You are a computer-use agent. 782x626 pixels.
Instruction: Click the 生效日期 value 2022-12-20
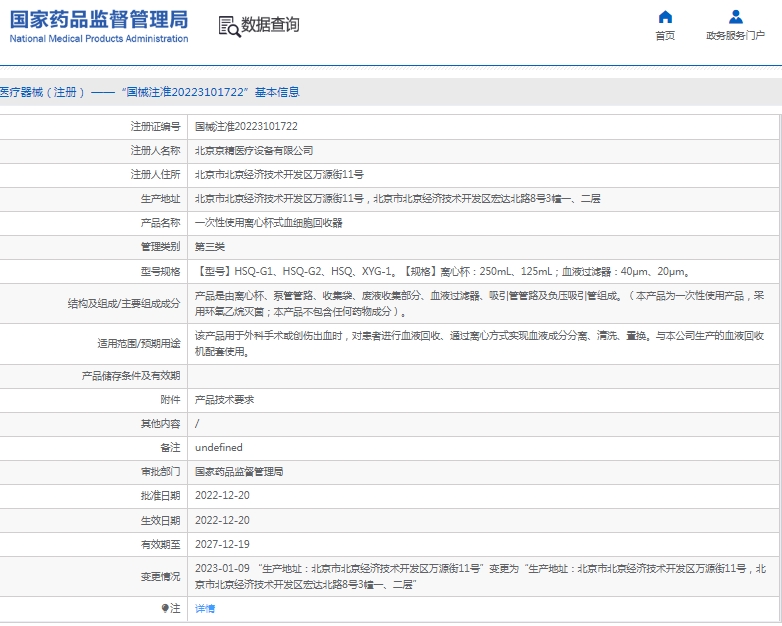point(222,520)
